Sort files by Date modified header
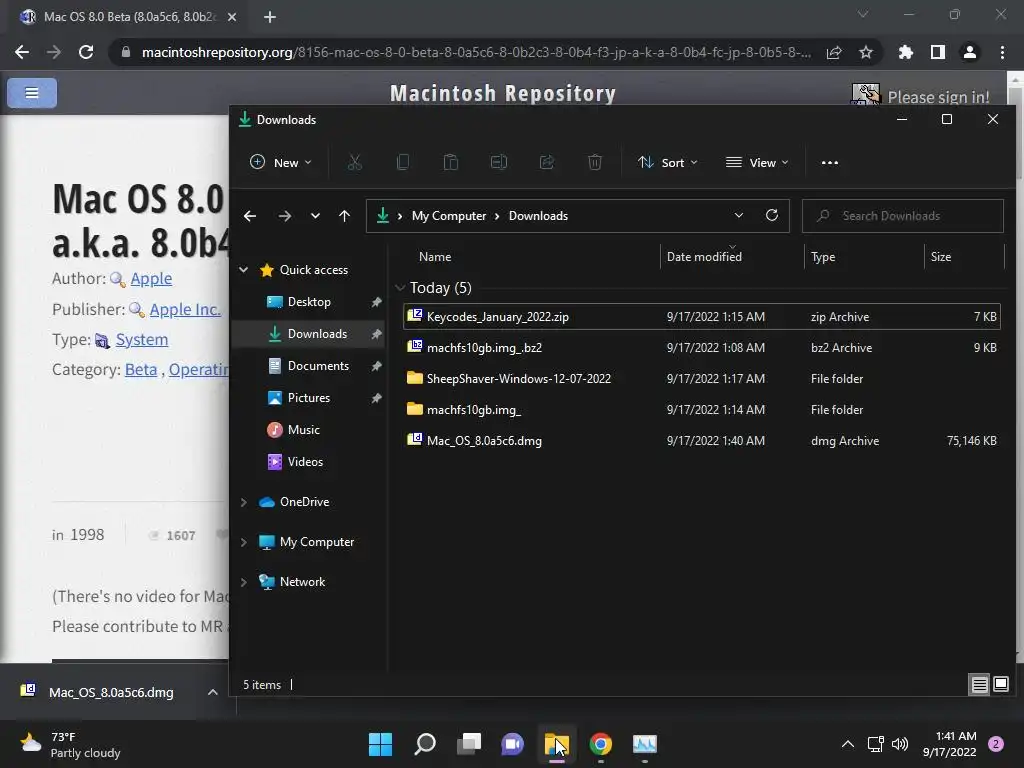Viewport: 1024px width, 768px height. pyautogui.click(x=704, y=257)
